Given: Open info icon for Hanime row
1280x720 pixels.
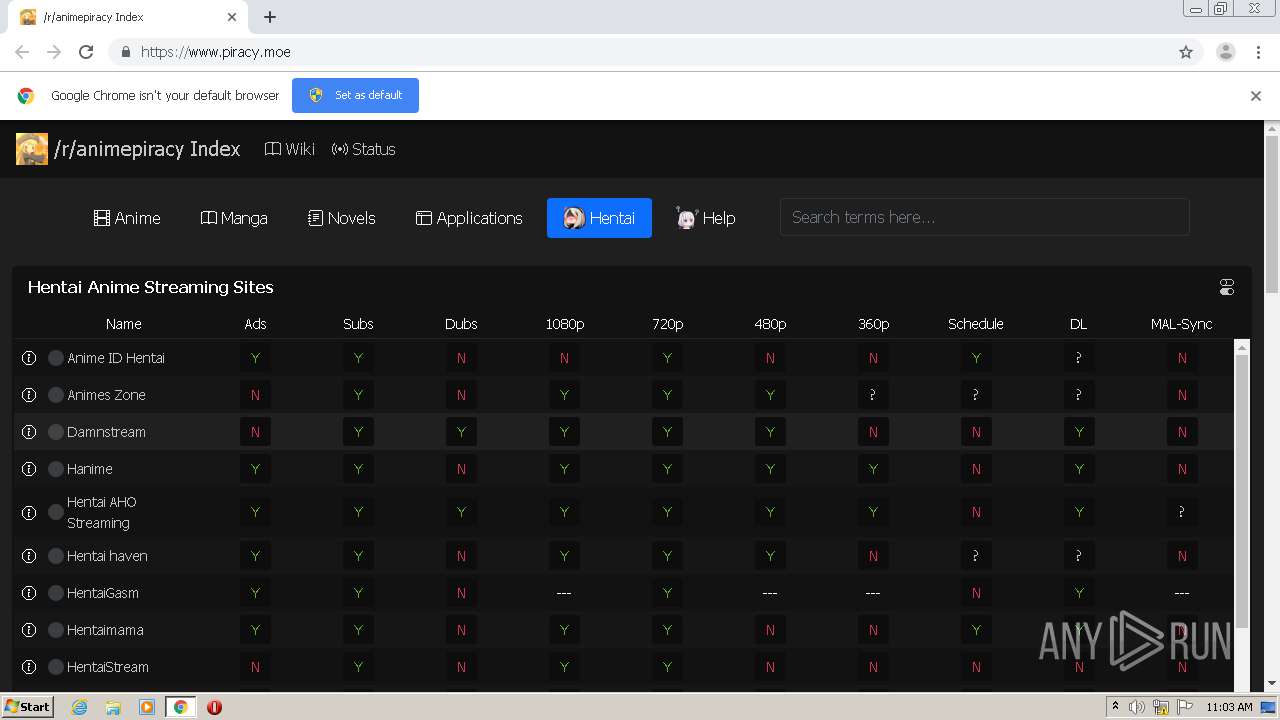Looking at the screenshot, I should pyautogui.click(x=29, y=469).
